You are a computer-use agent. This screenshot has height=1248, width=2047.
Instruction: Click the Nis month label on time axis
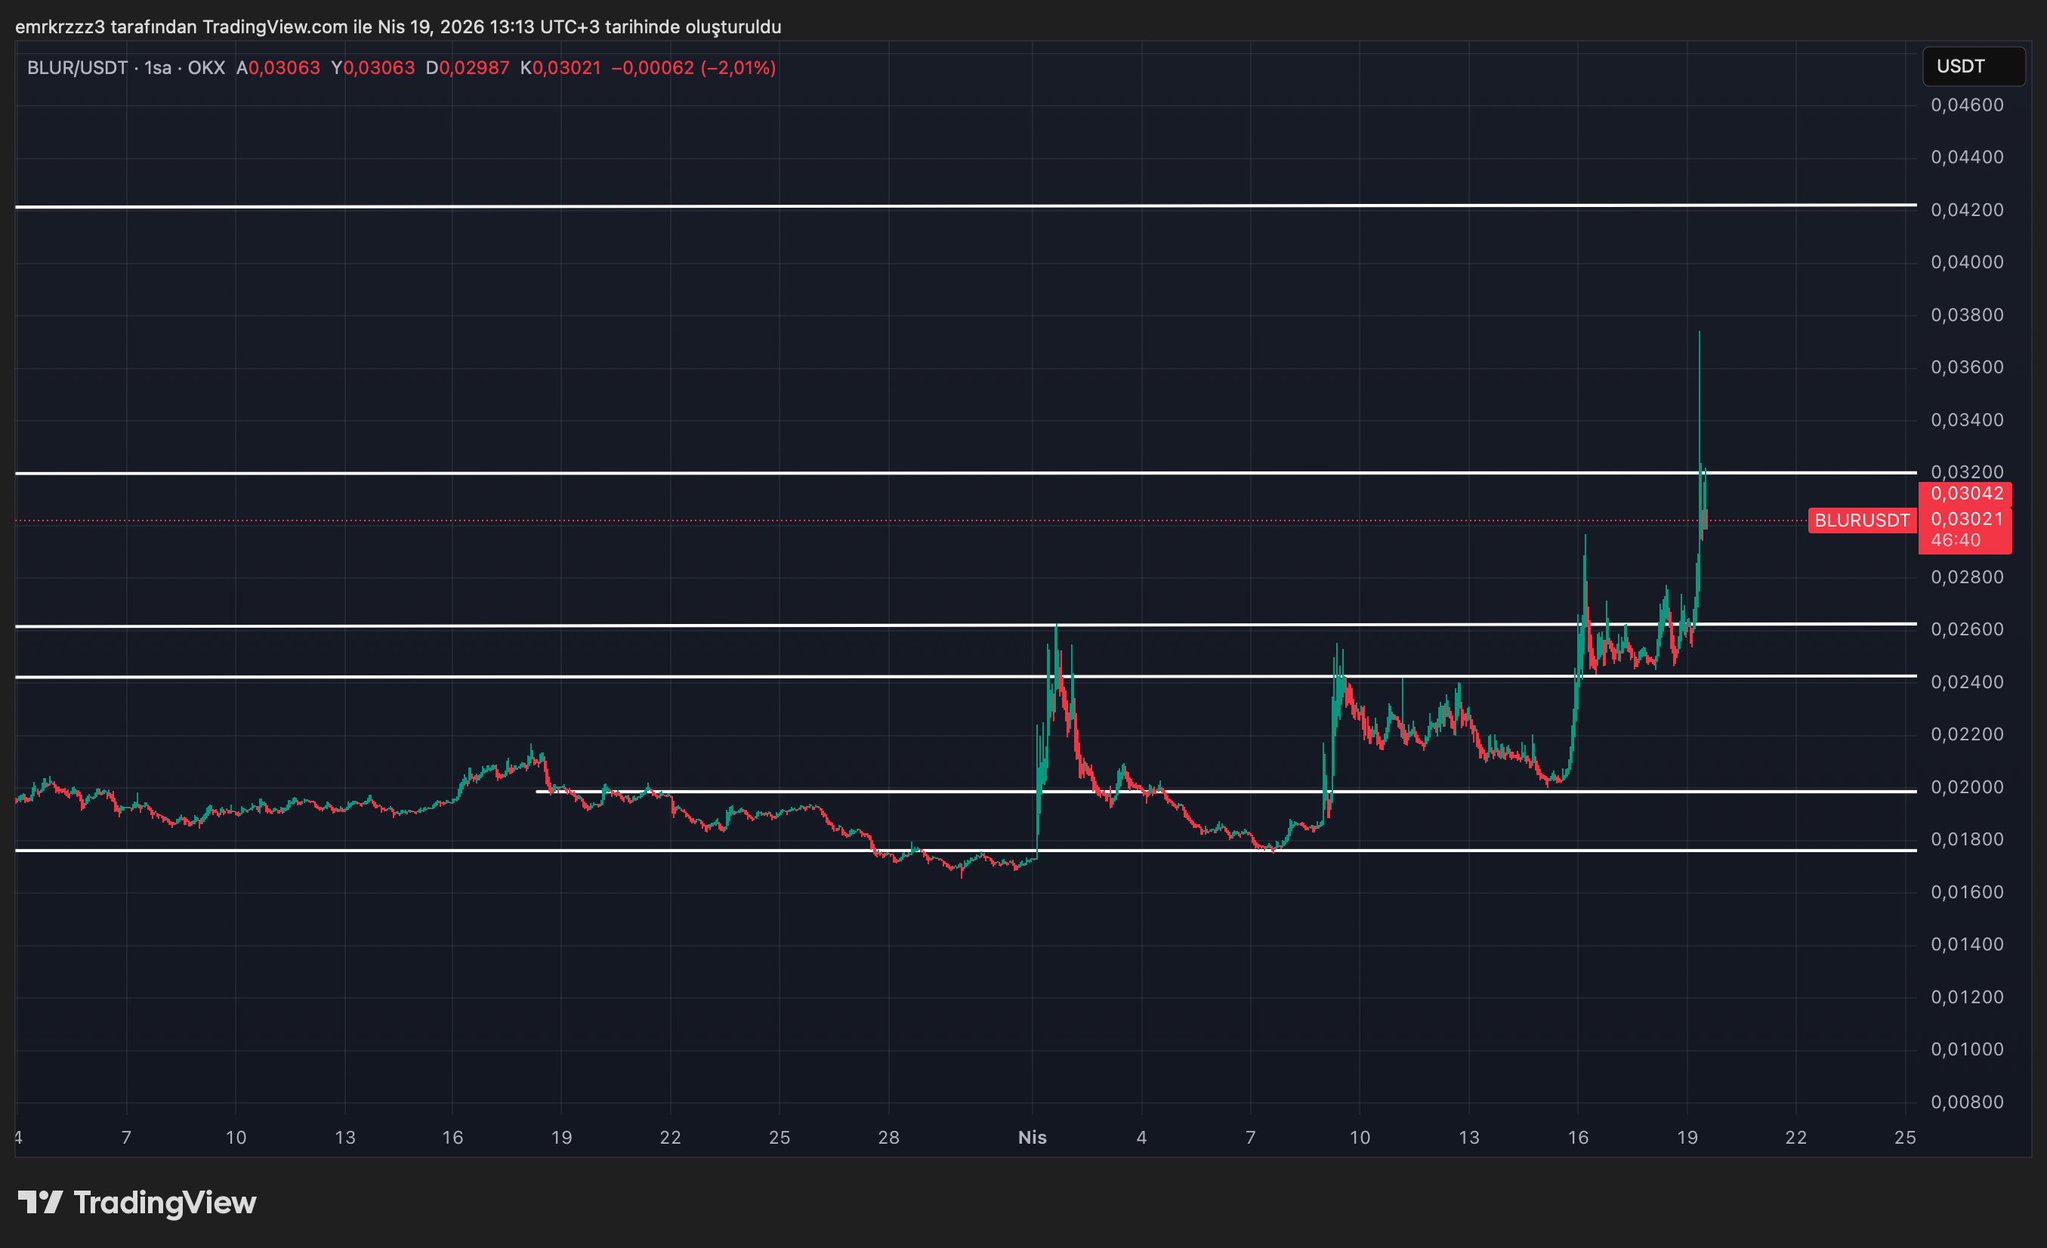click(x=1032, y=1138)
